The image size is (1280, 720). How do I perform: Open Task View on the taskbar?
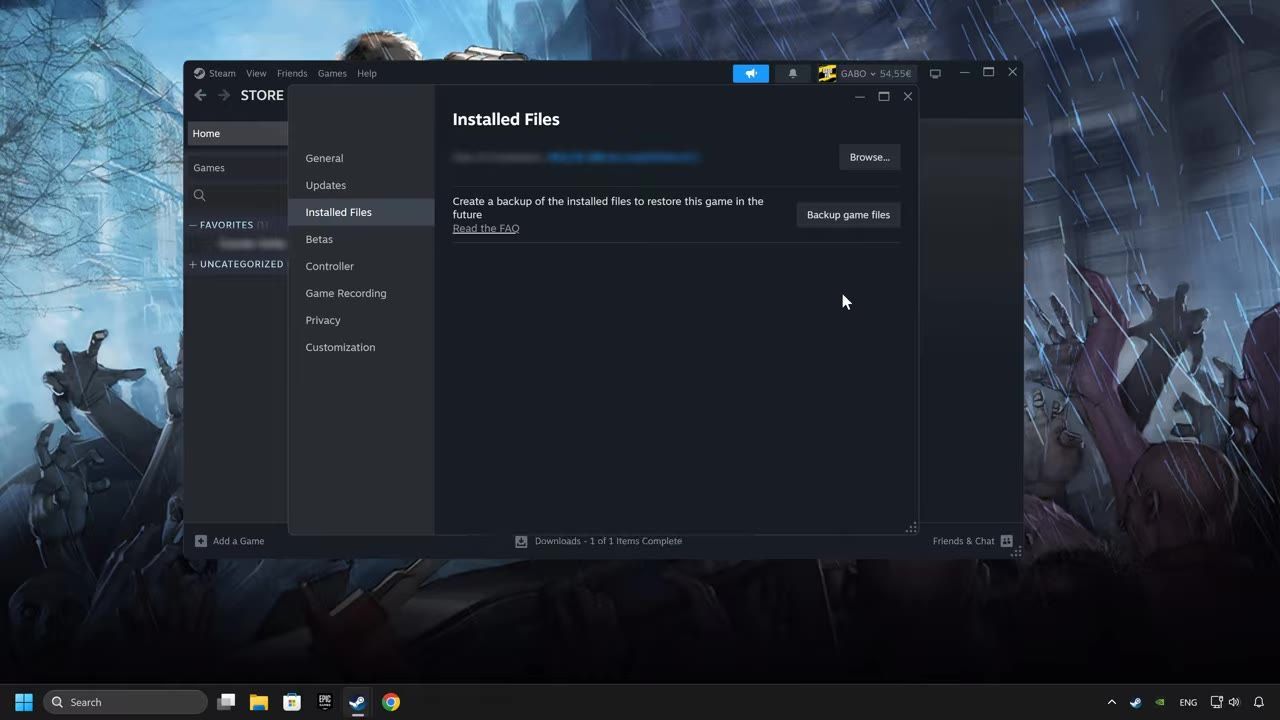click(x=226, y=702)
